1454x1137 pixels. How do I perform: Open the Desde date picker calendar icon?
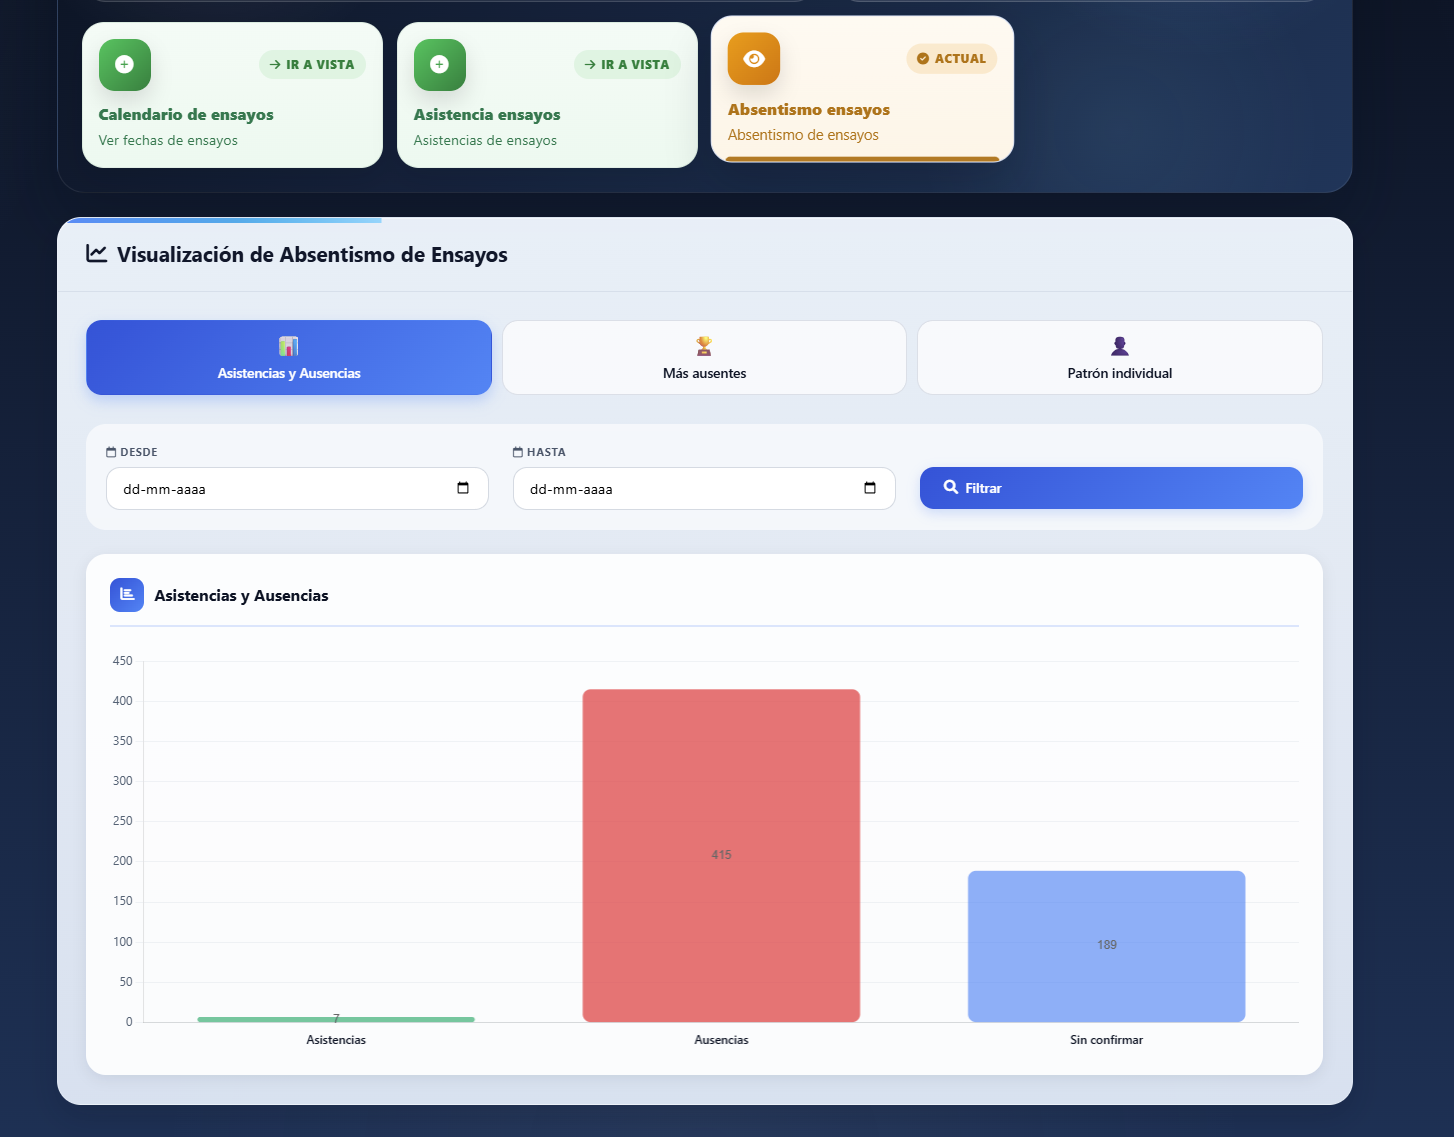pyautogui.click(x=463, y=488)
